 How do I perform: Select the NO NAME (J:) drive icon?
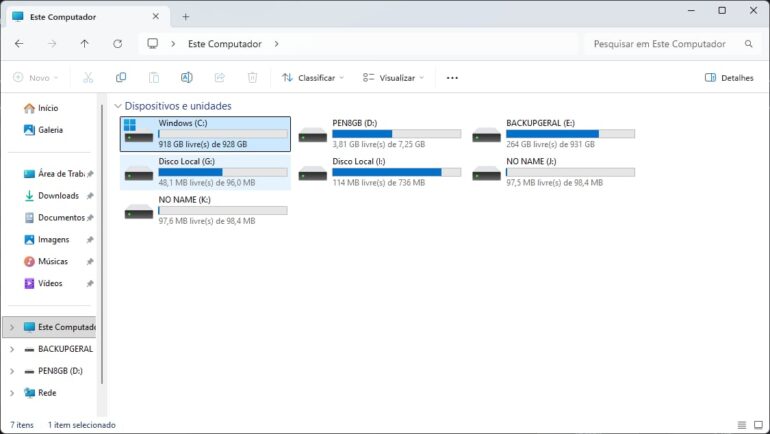(487, 173)
